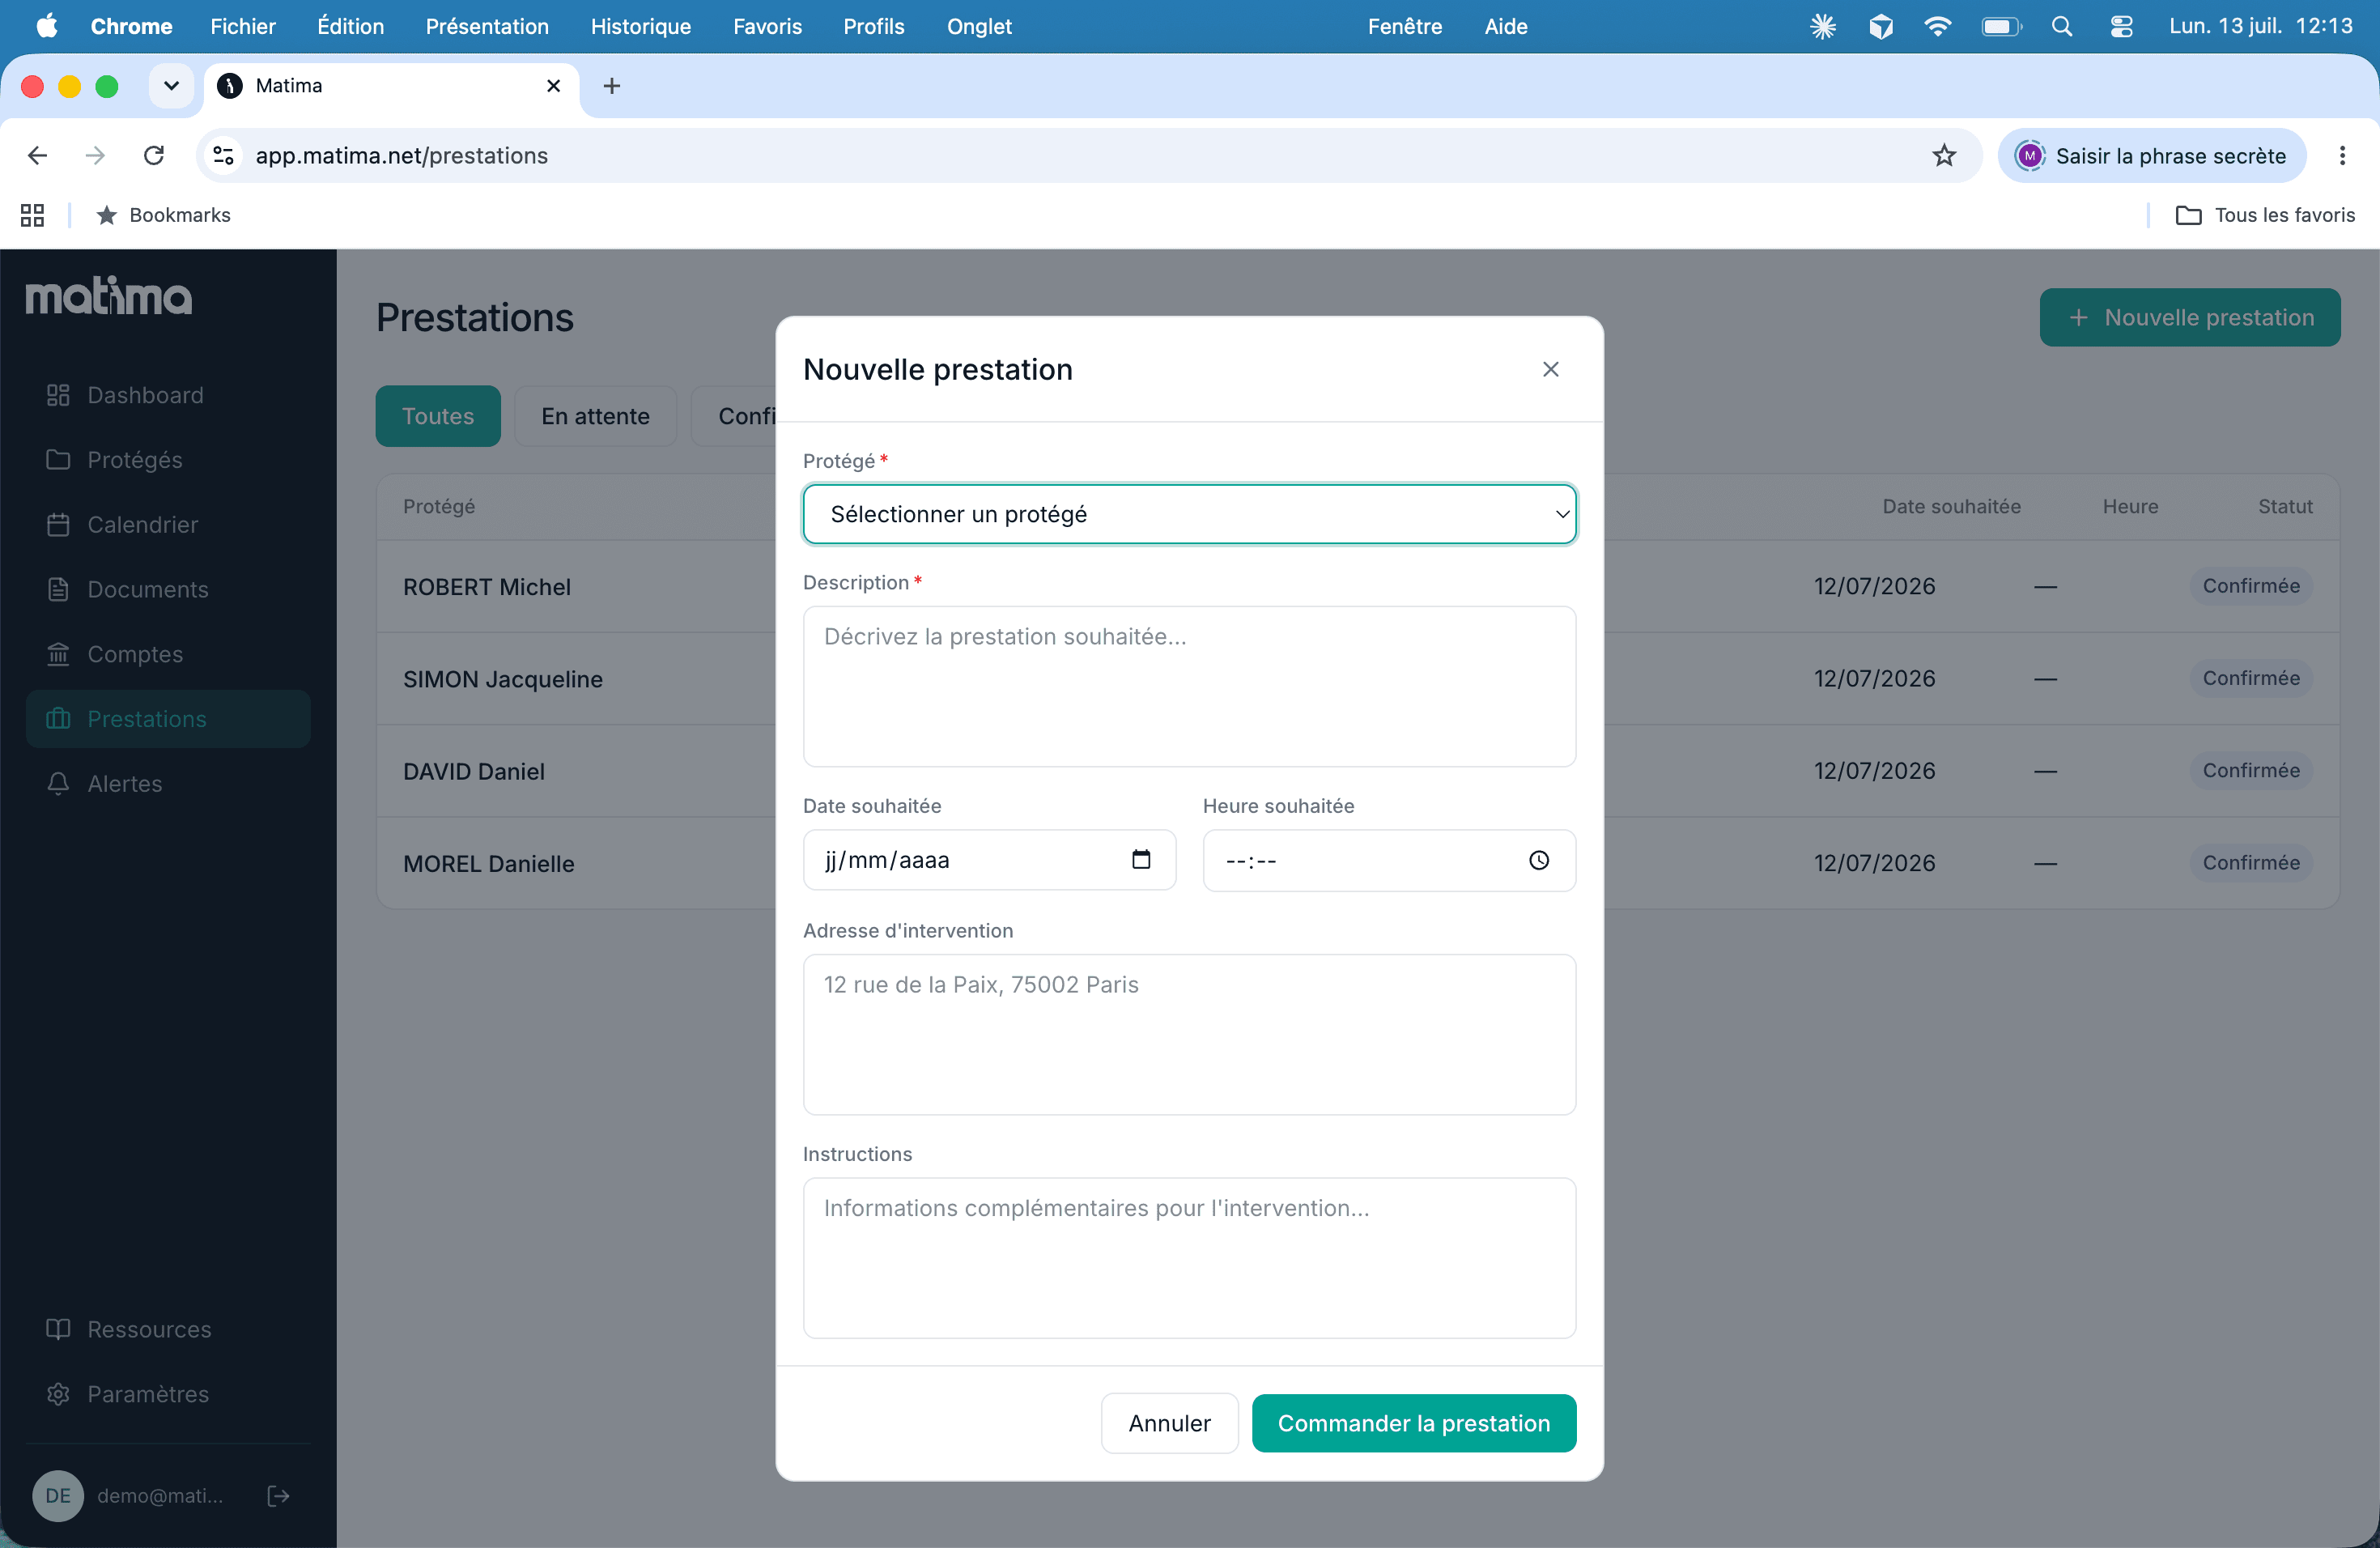Open the Sélectionner un protégé dropdown
This screenshot has width=2380, height=1548.
1189,514
